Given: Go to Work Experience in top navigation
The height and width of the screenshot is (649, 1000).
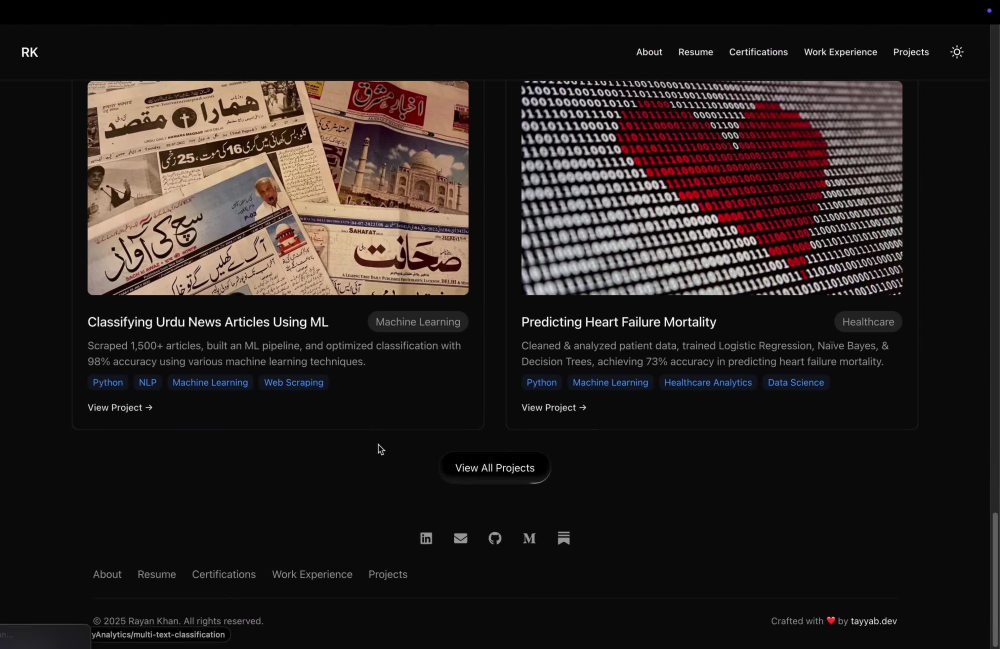Looking at the screenshot, I should coord(841,52).
